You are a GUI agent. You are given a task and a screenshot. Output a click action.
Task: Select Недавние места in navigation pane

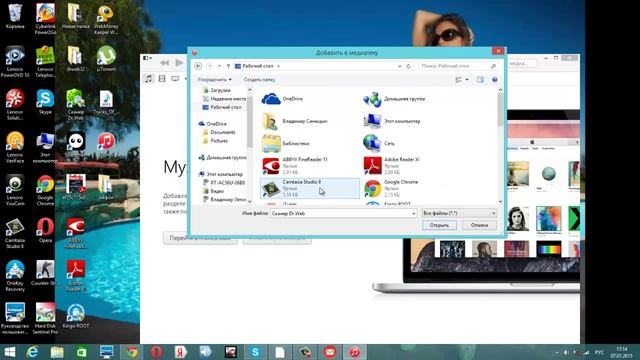[x=224, y=99]
